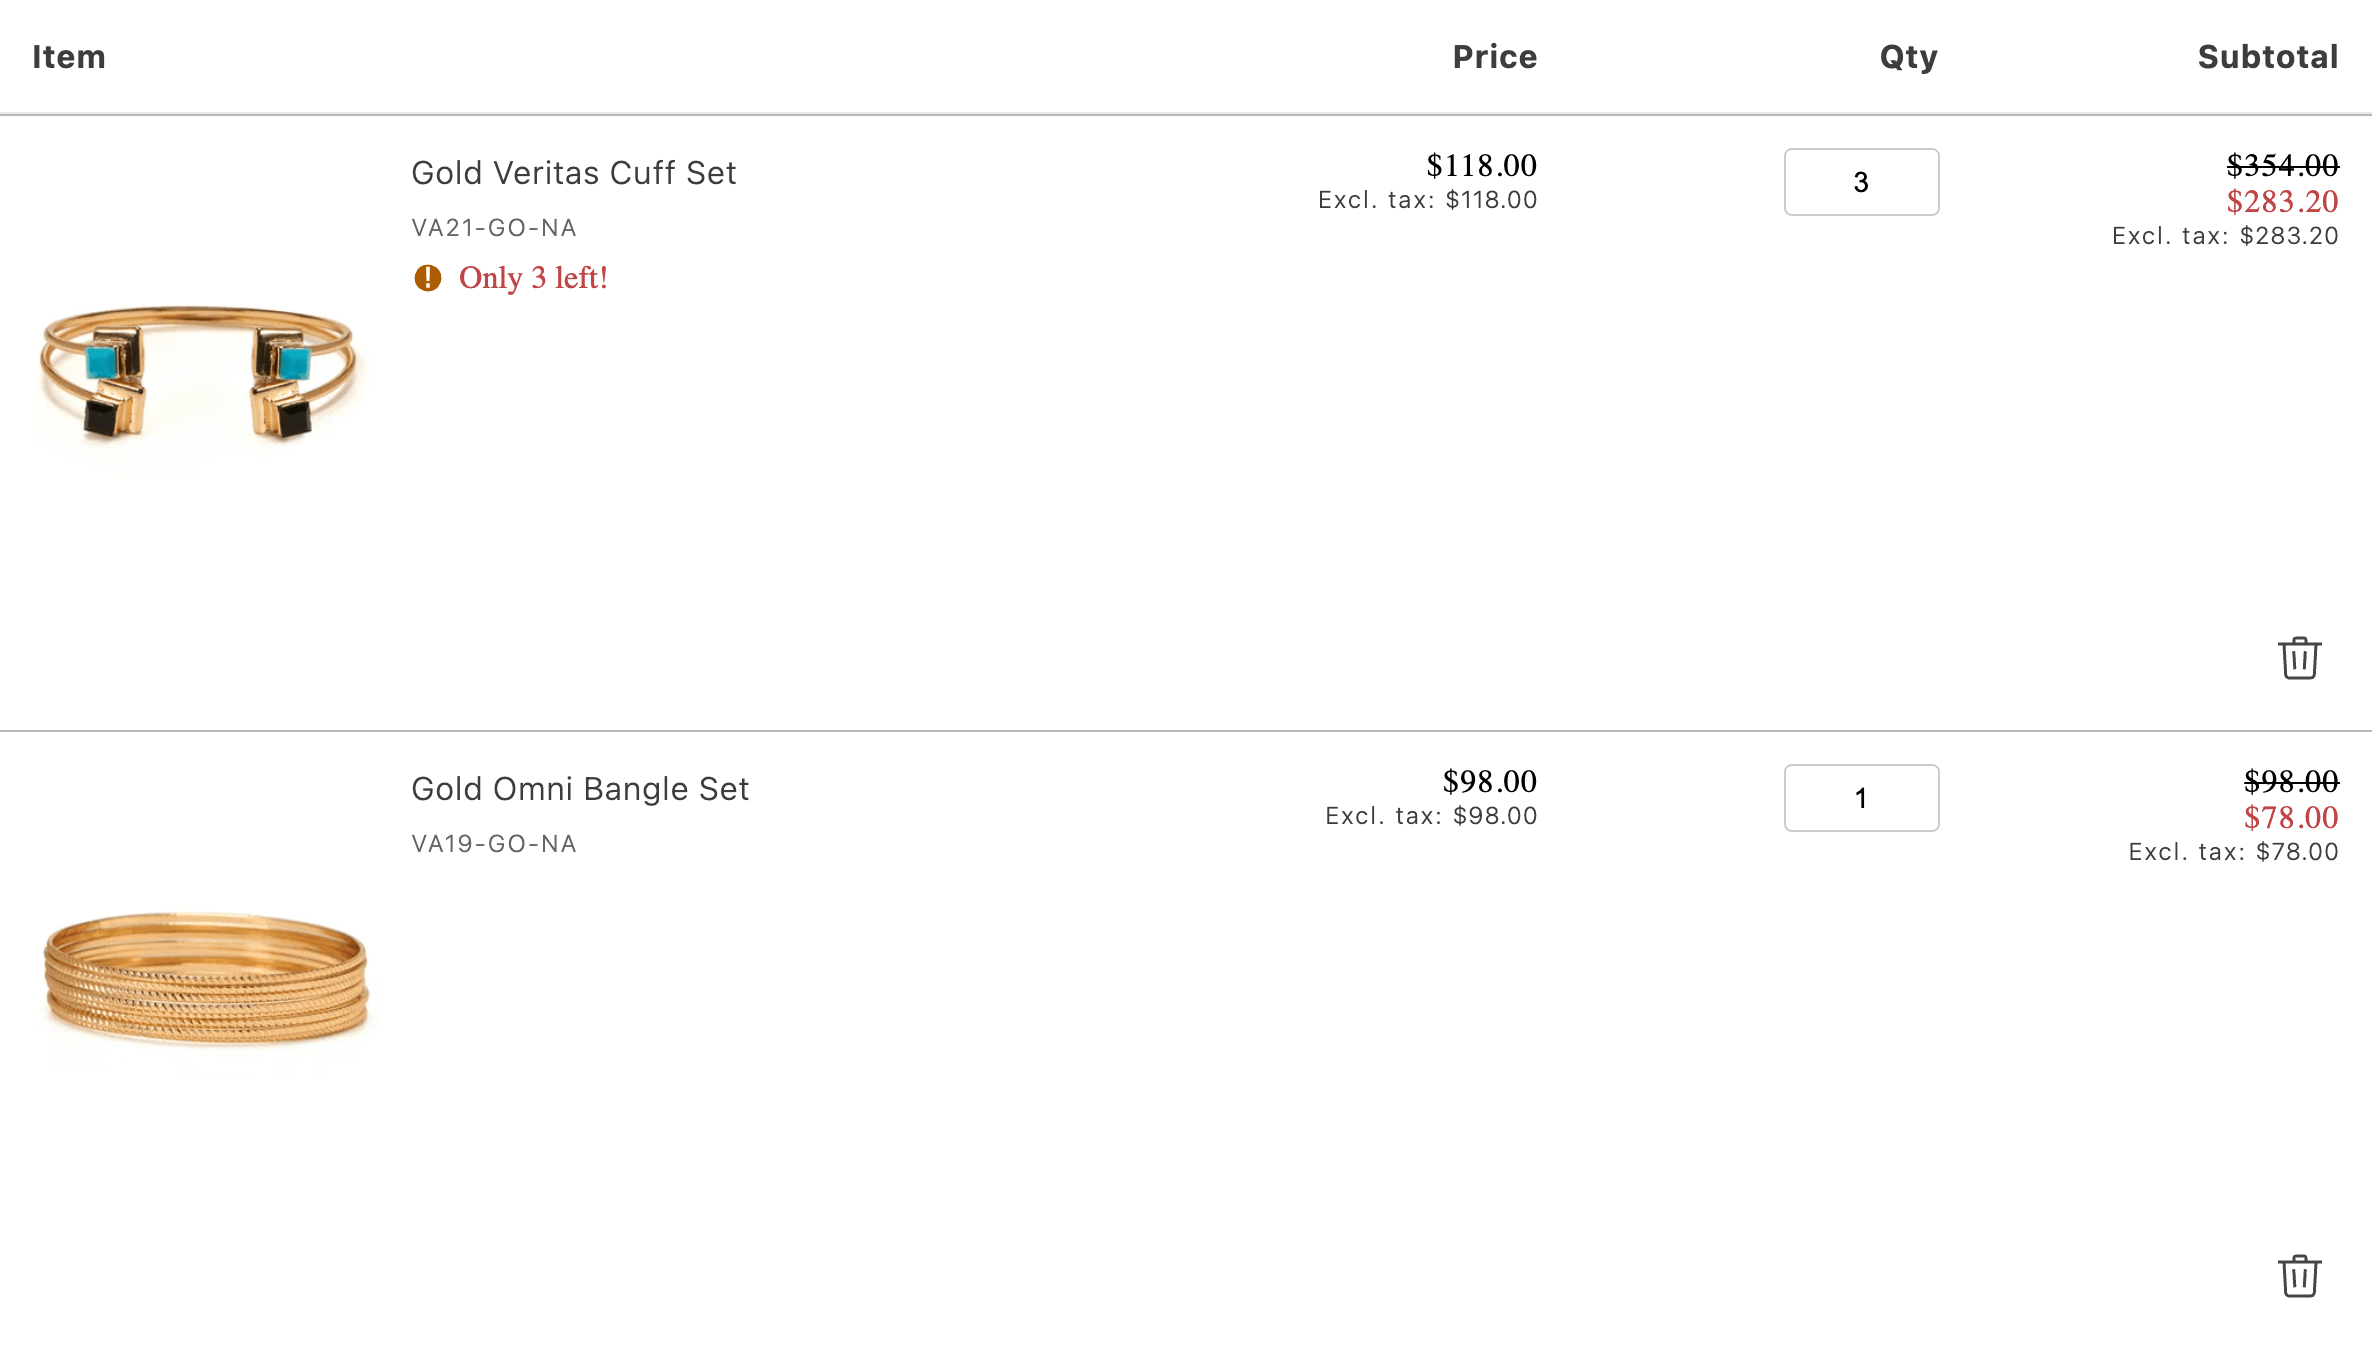Delete the Gold Veritas Cuff Set item

pyautogui.click(x=2299, y=658)
